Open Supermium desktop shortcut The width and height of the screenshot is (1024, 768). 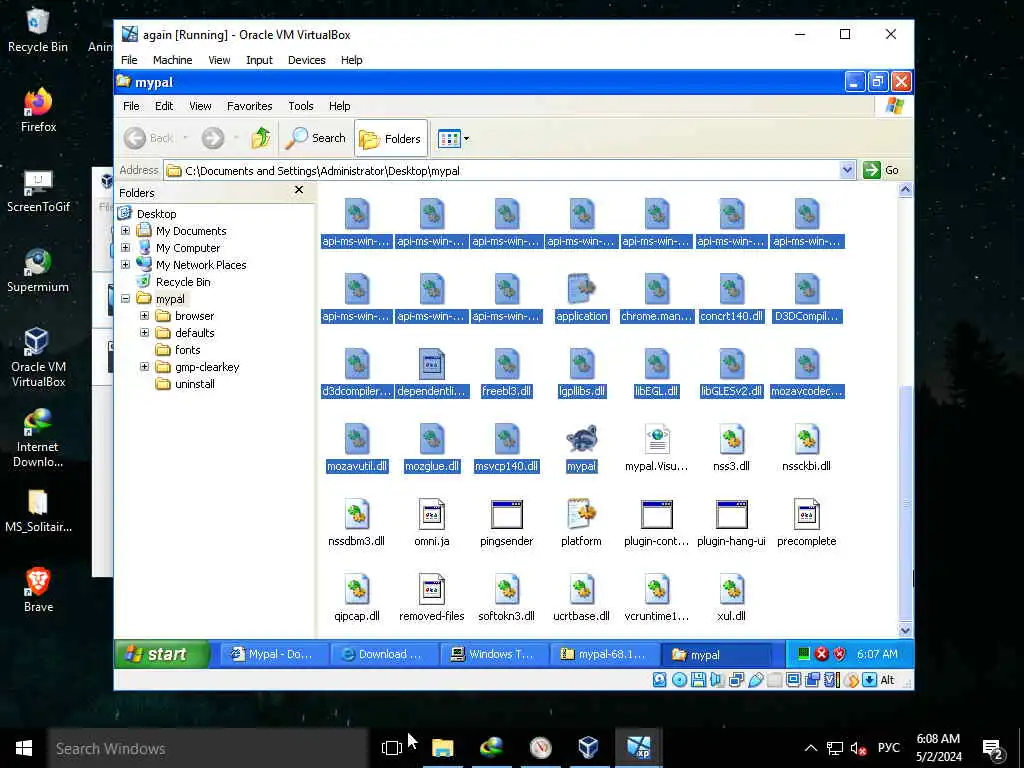pyautogui.click(x=38, y=270)
